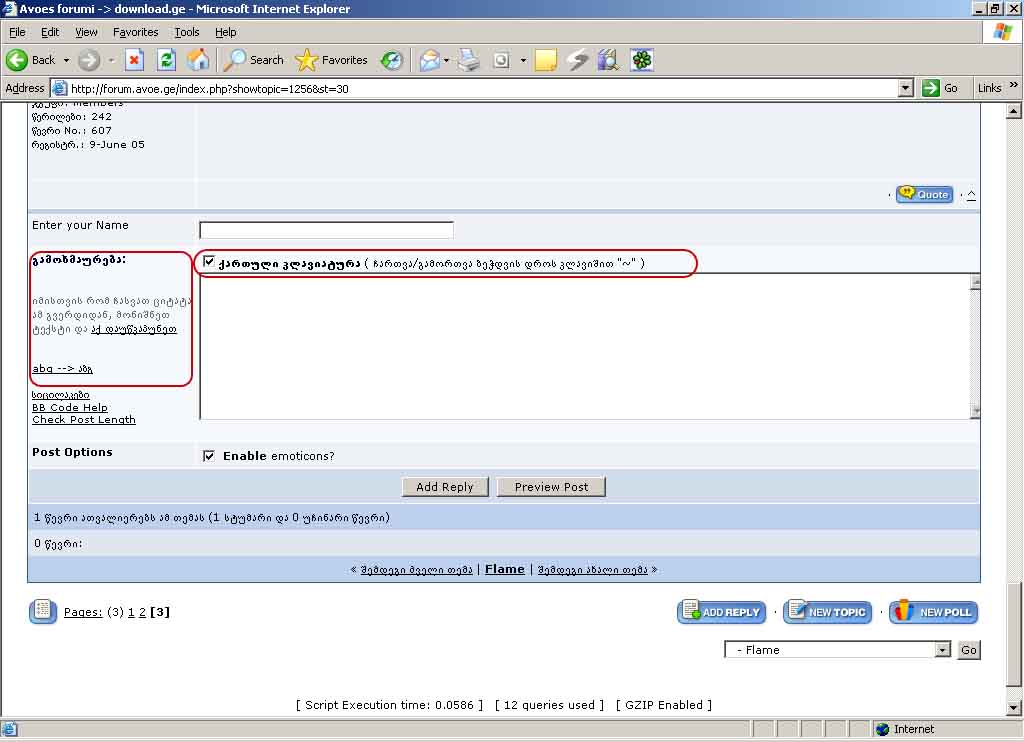The height and width of the screenshot is (742, 1024).
Task: Click the Research book icon
Action: pyautogui.click(x=609, y=60)
